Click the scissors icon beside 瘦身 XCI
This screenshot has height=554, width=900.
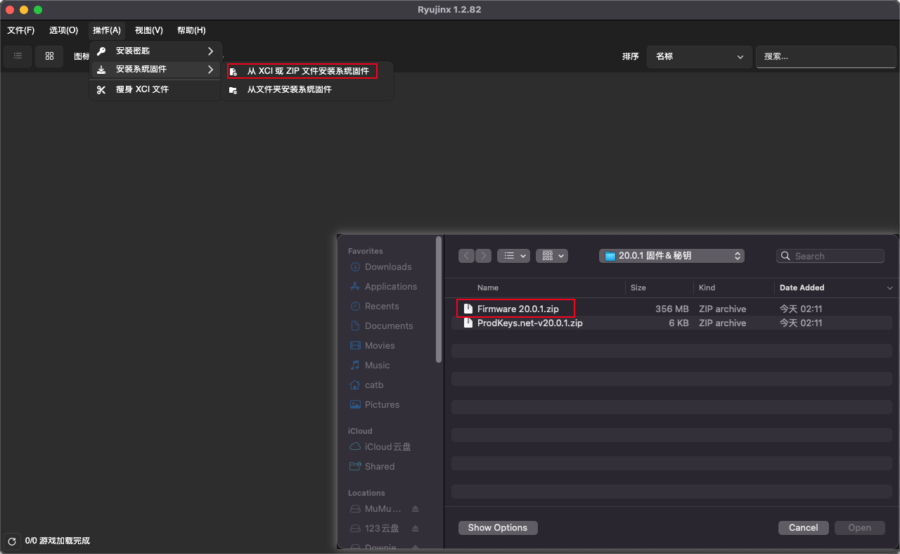coord(101,90)
